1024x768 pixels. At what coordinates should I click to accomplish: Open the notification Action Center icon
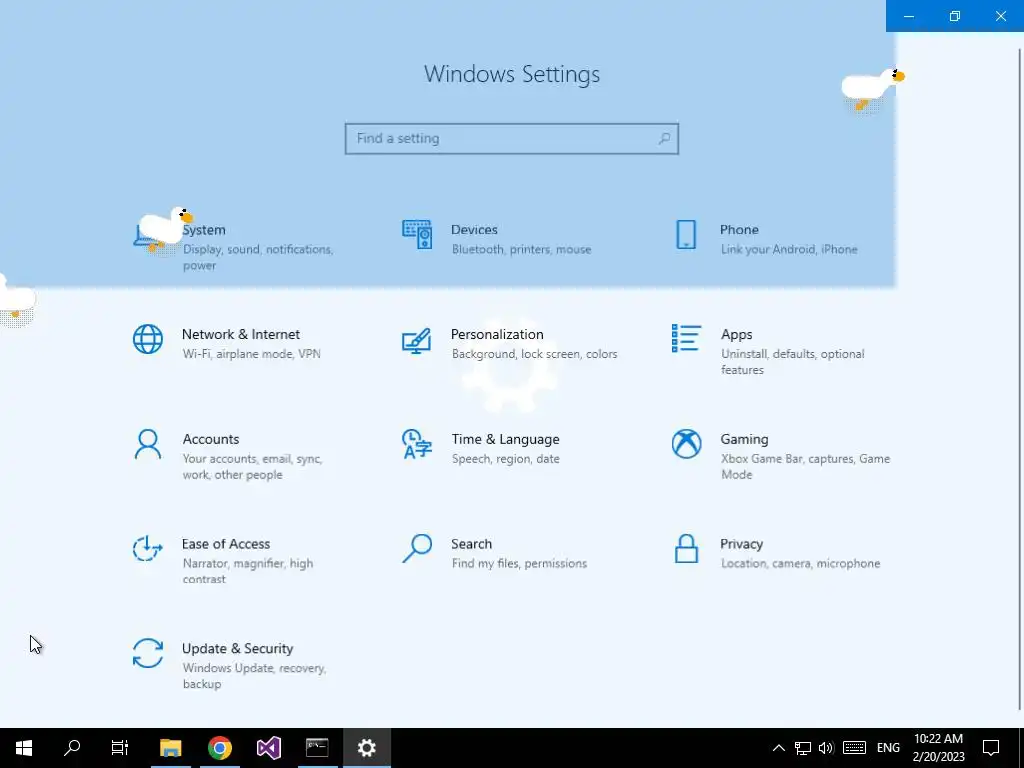[991, 748]
